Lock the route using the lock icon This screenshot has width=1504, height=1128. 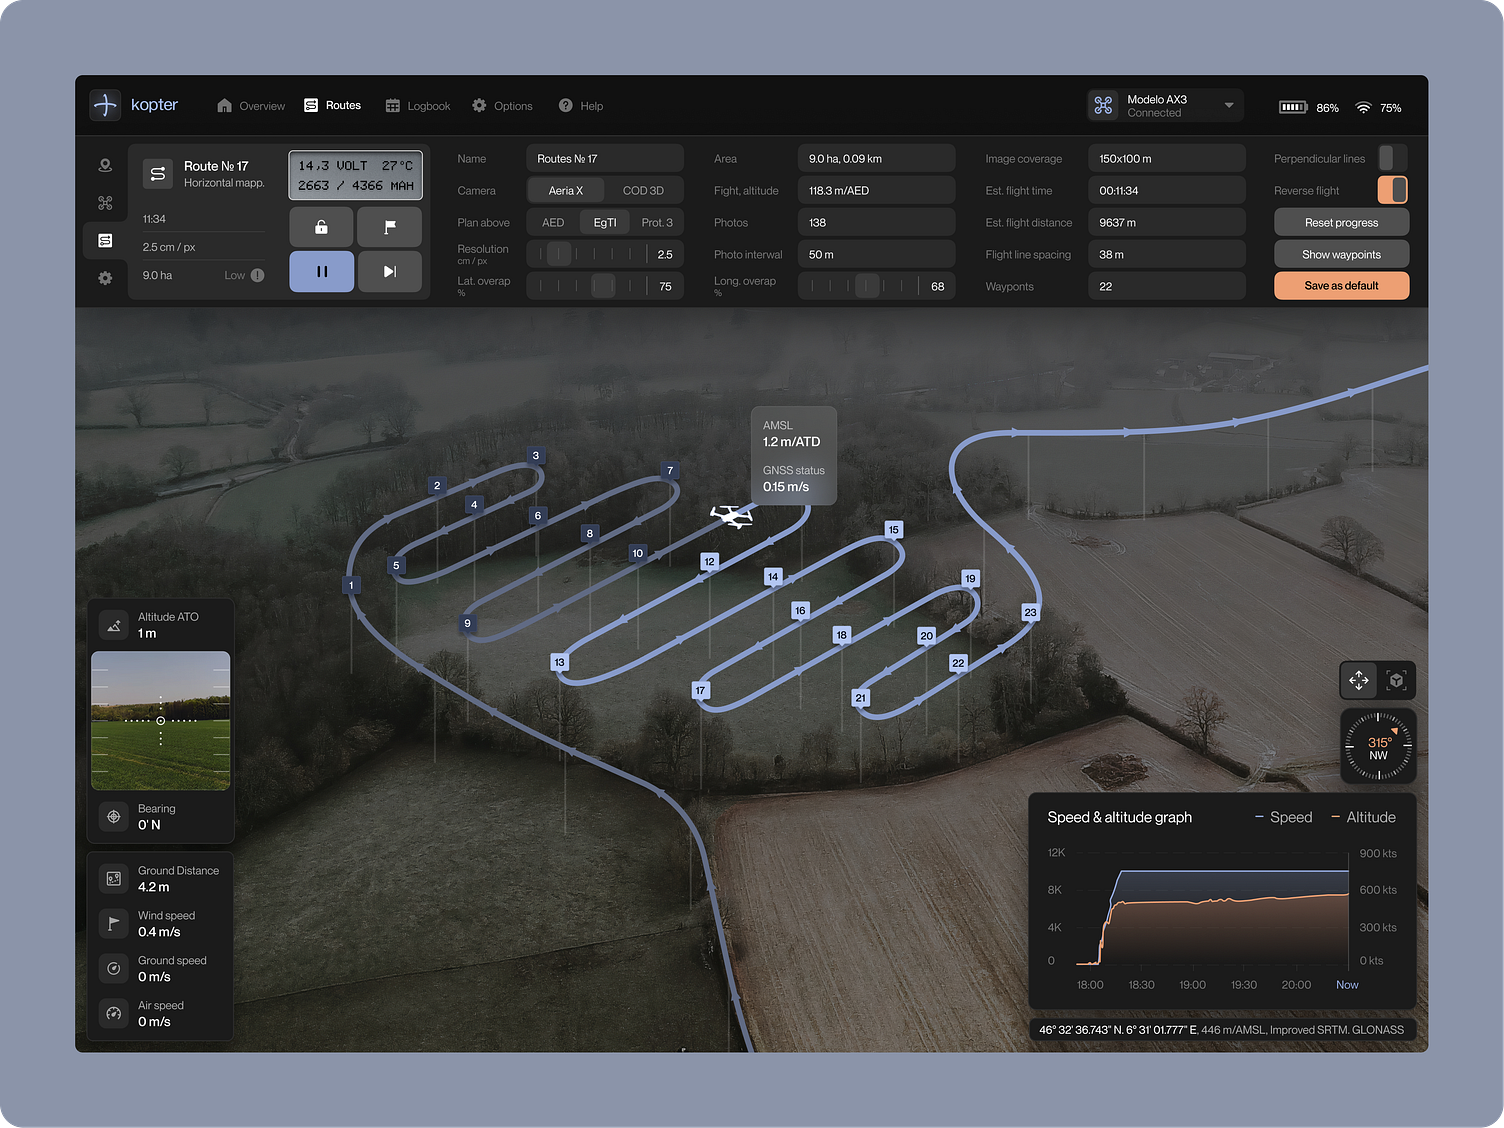click(x=321, y=227)
